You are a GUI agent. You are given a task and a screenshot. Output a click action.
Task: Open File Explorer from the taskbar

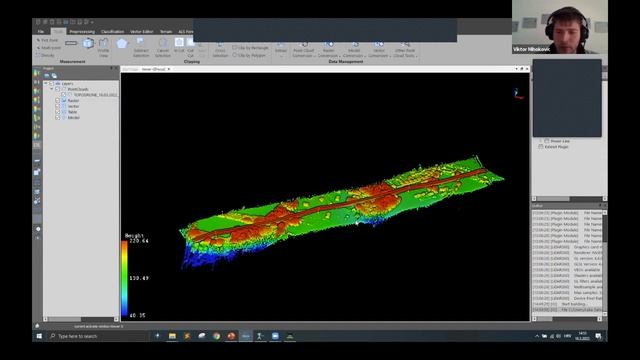pyautogui.click(x=172, y=336)
